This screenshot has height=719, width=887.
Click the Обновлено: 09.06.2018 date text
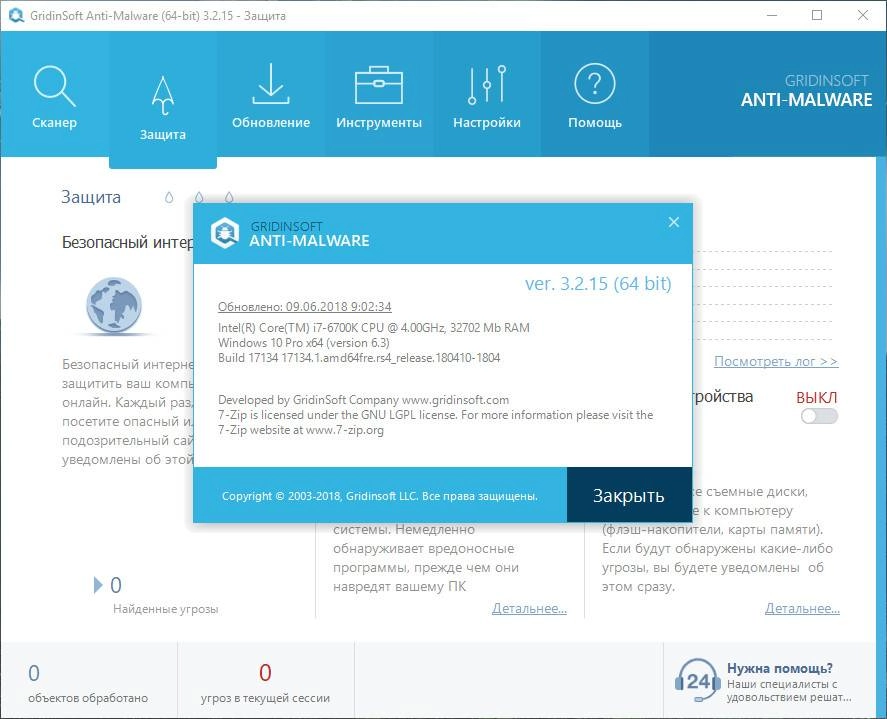coord(304,307)
